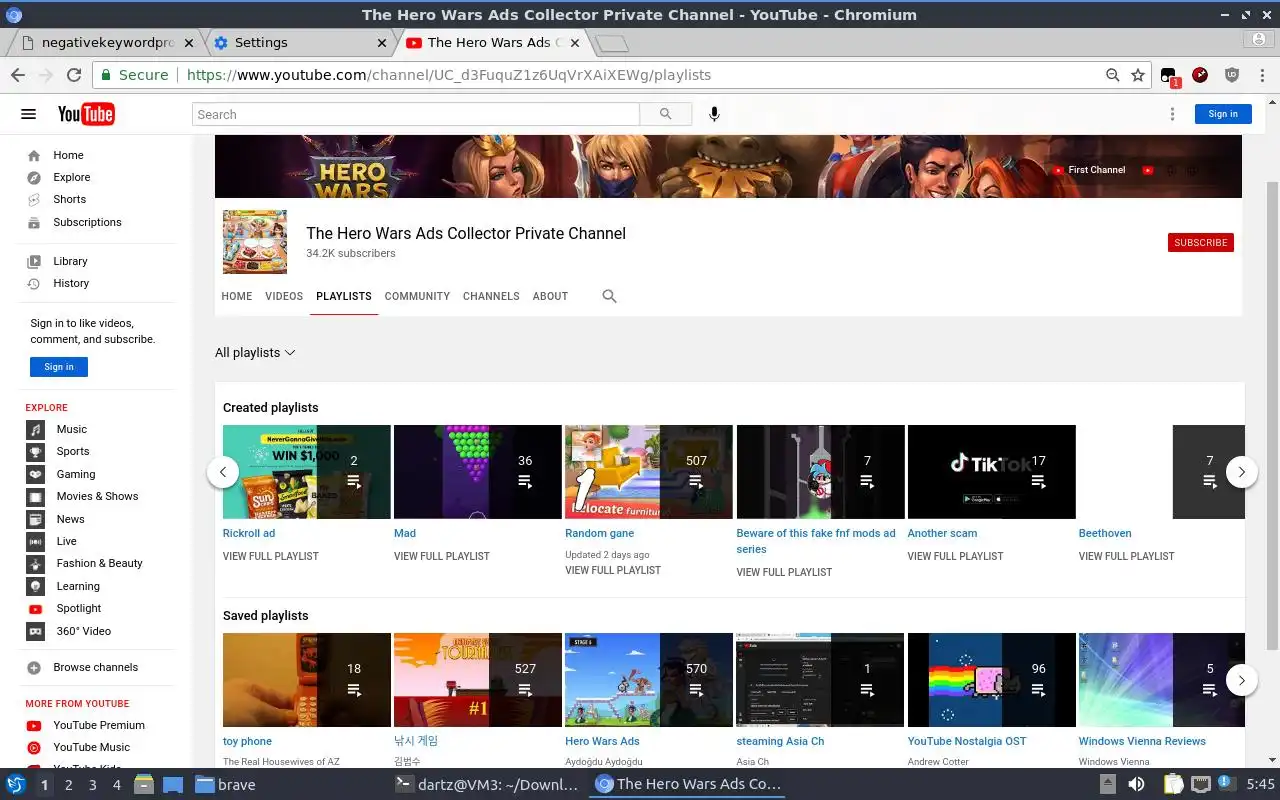This screenshot has height=800, width=1280.
Task: Go back with the browser back arrow
Action: coord(18,75)
